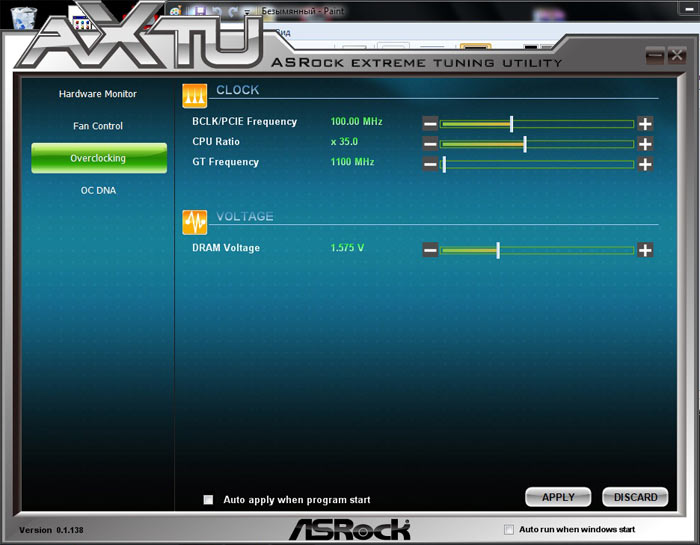This screenshot has width=700, height=545.
Task: Increase BCLK/PCIE Frequency with plus button
Action: tap(645, 124)
